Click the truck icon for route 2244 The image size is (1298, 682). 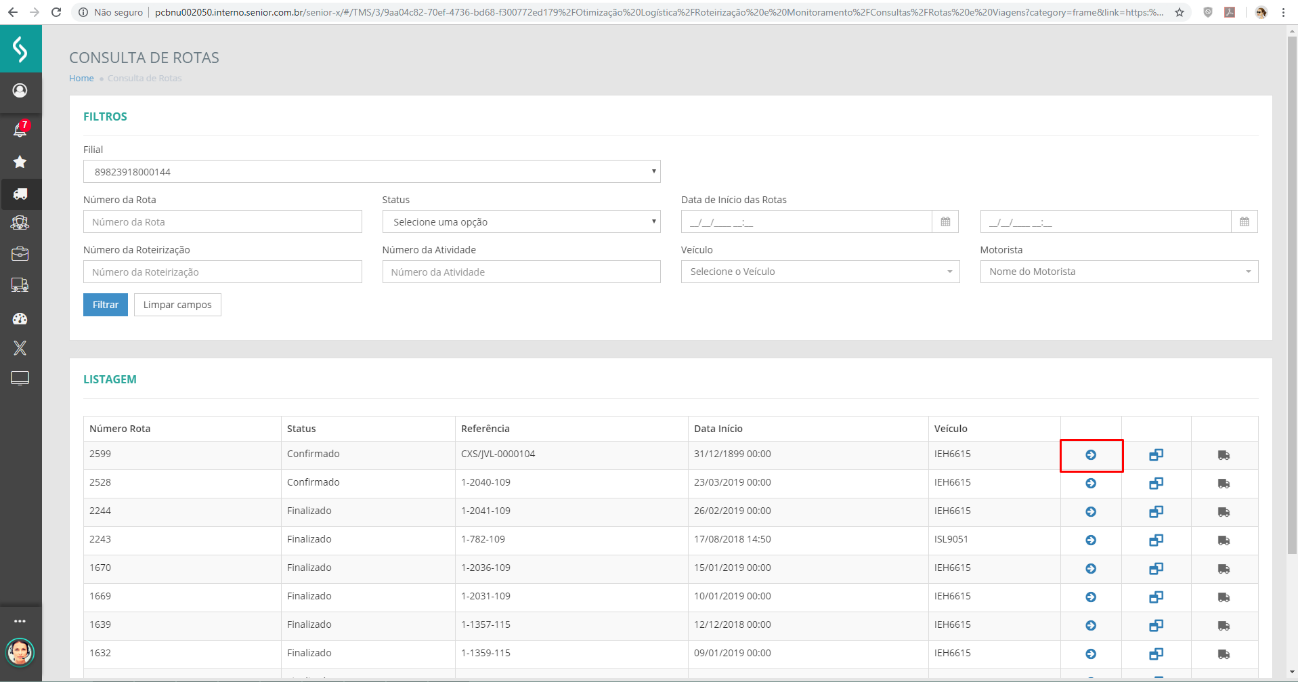pyautogui.click(x=1224, y=512)
